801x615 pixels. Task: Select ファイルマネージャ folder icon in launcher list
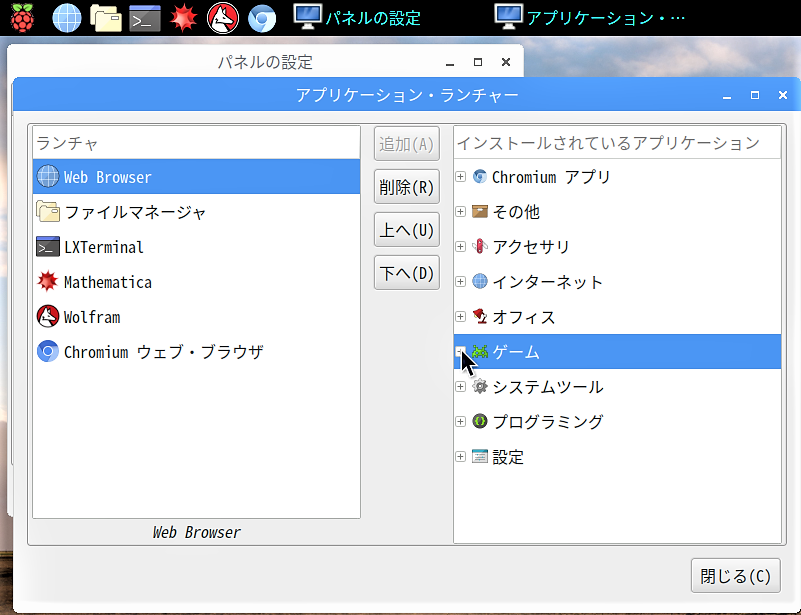pyautogui.click(x=48, y=211)
